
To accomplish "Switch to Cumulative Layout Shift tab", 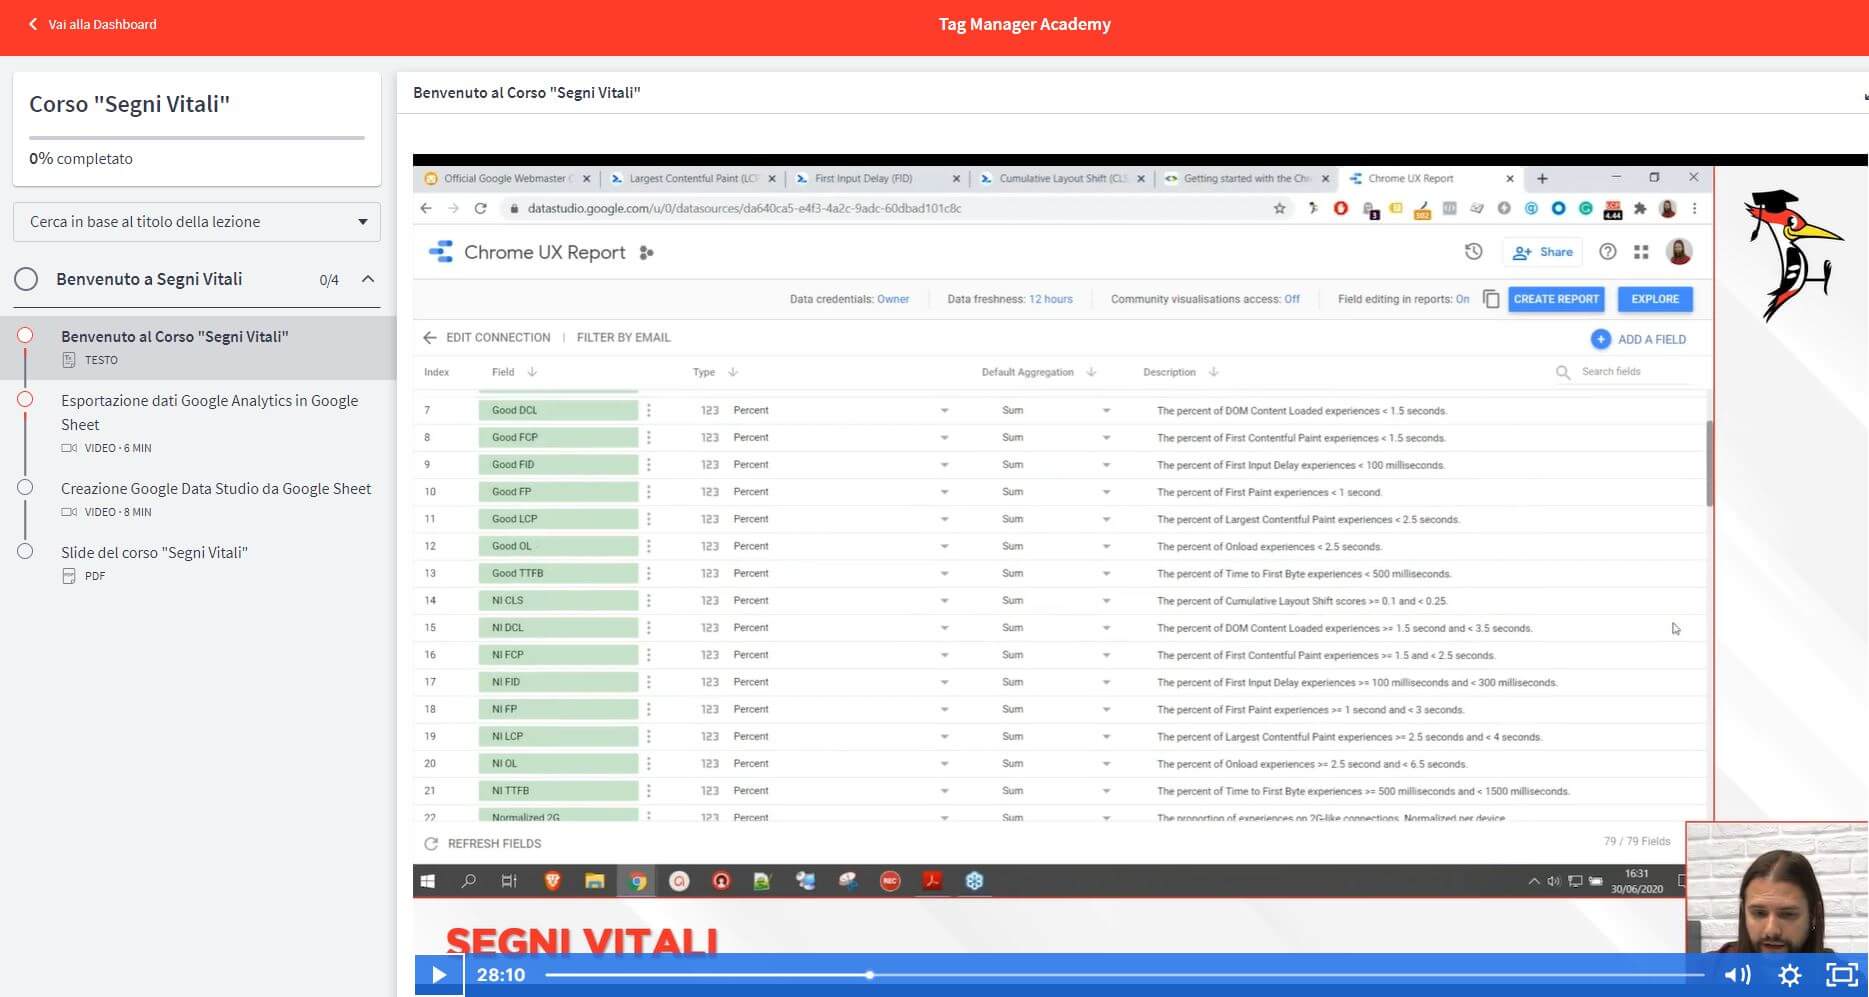I will pyautogui.click(x=1063, y=179).
